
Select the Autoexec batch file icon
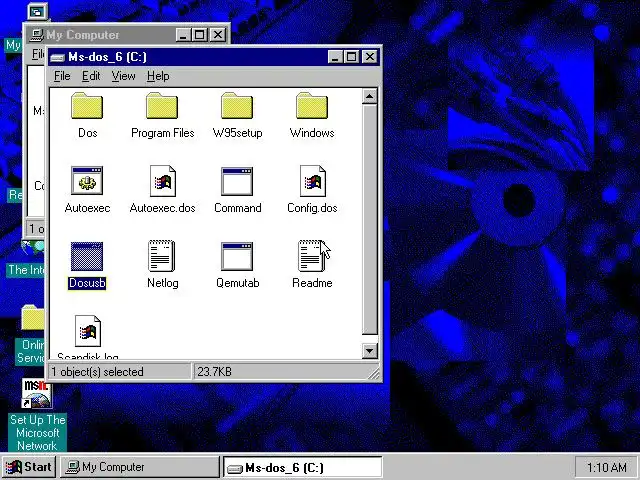[x=87, y=180]
